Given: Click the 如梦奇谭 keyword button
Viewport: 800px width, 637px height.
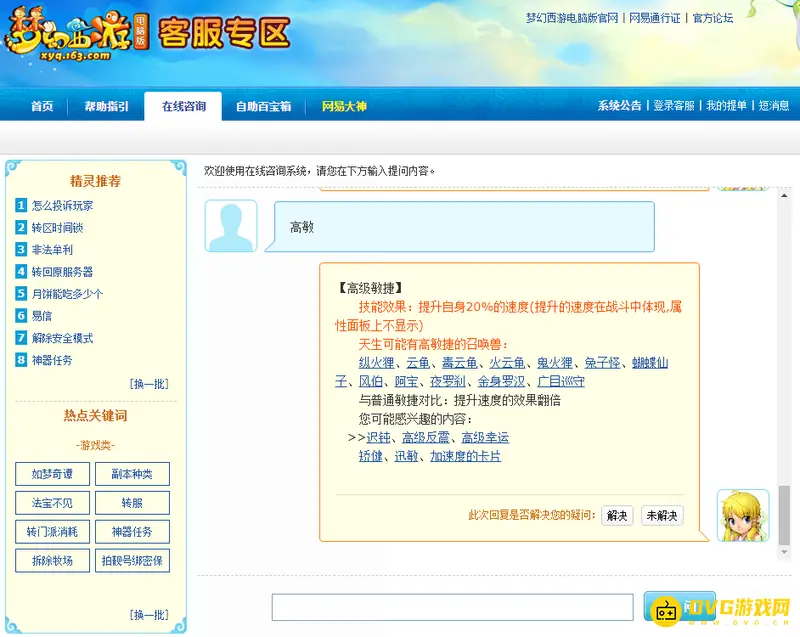Looking at the screenshot, I should [x=53, y=474].
